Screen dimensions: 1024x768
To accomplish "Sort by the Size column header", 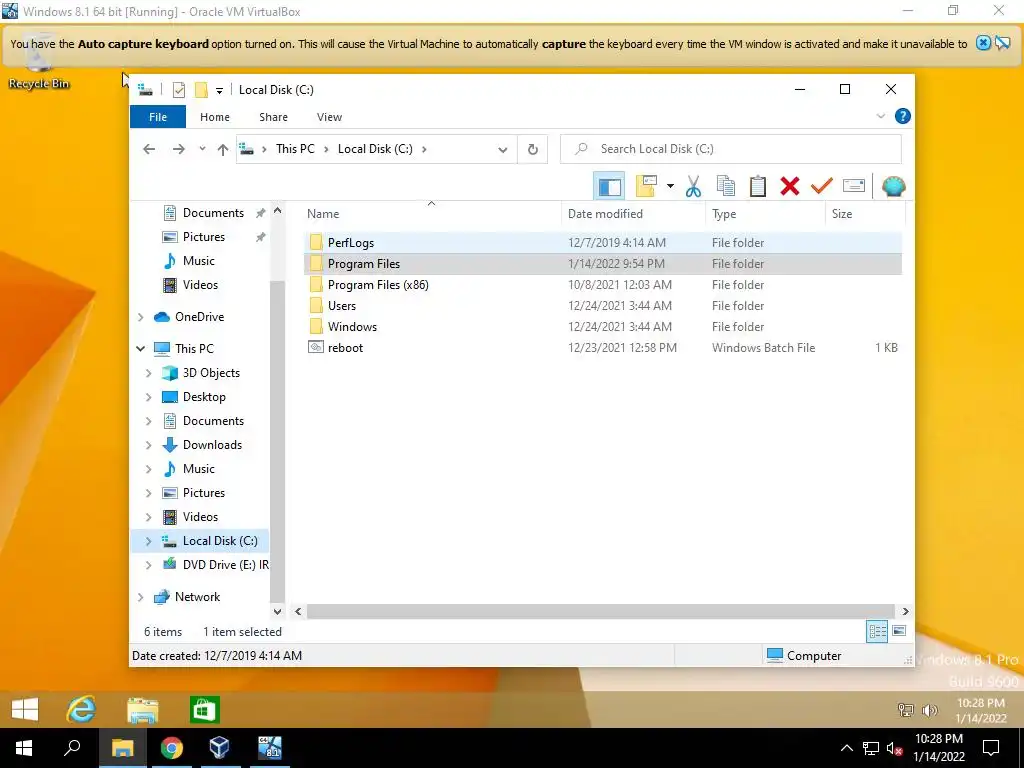I will (865, 214).
